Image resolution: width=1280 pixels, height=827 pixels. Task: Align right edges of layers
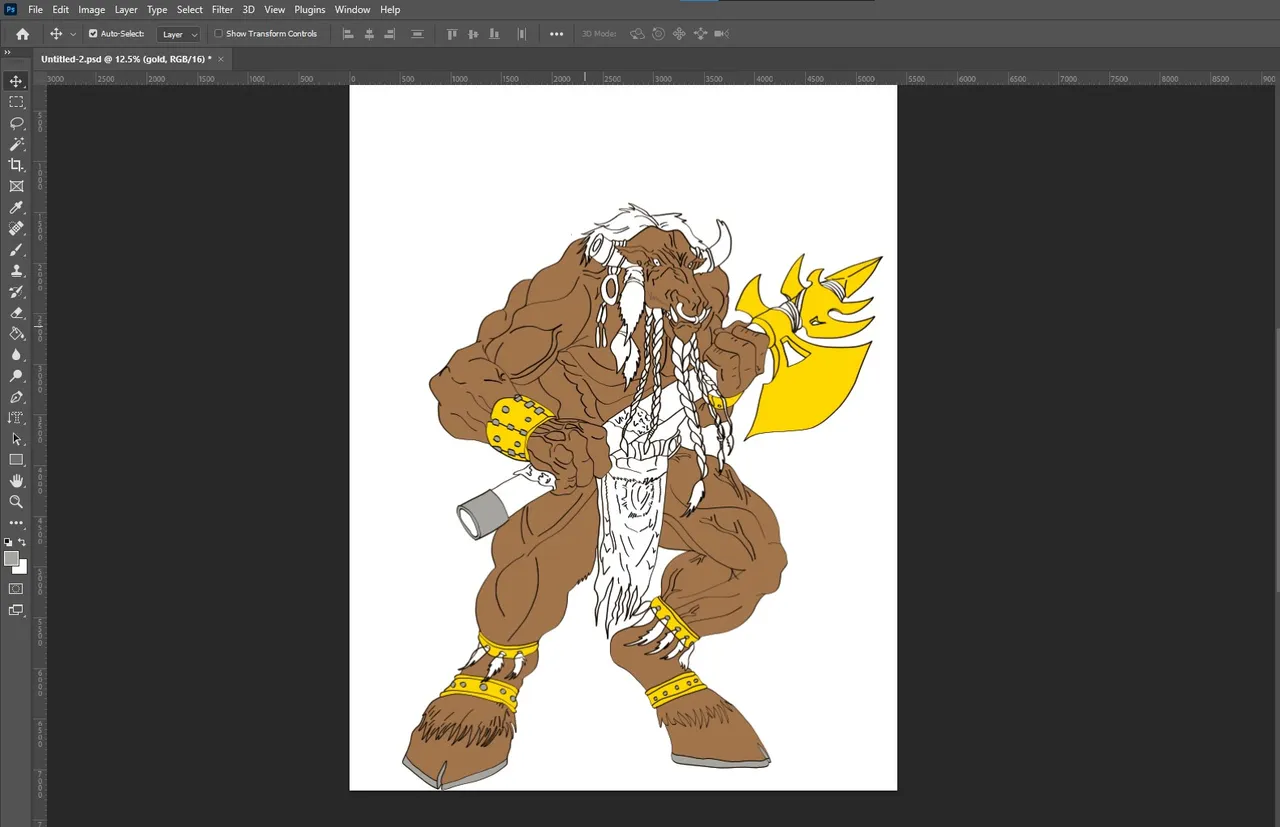(x=390, y=34)
